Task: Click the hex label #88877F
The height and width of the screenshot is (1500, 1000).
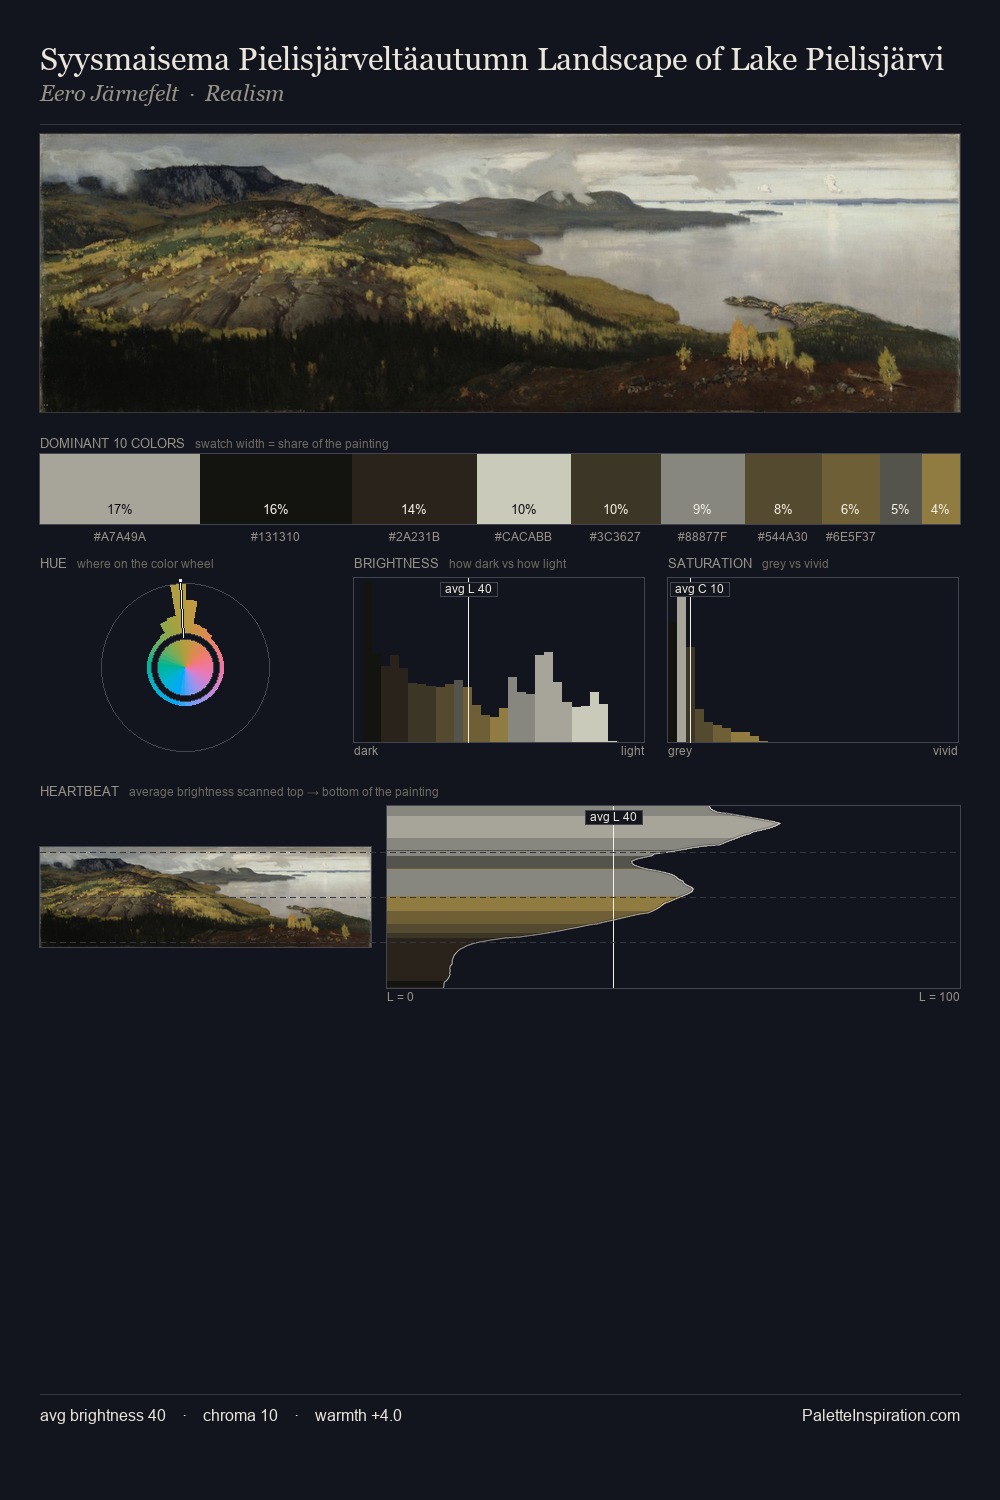Action: click(702, 537)
